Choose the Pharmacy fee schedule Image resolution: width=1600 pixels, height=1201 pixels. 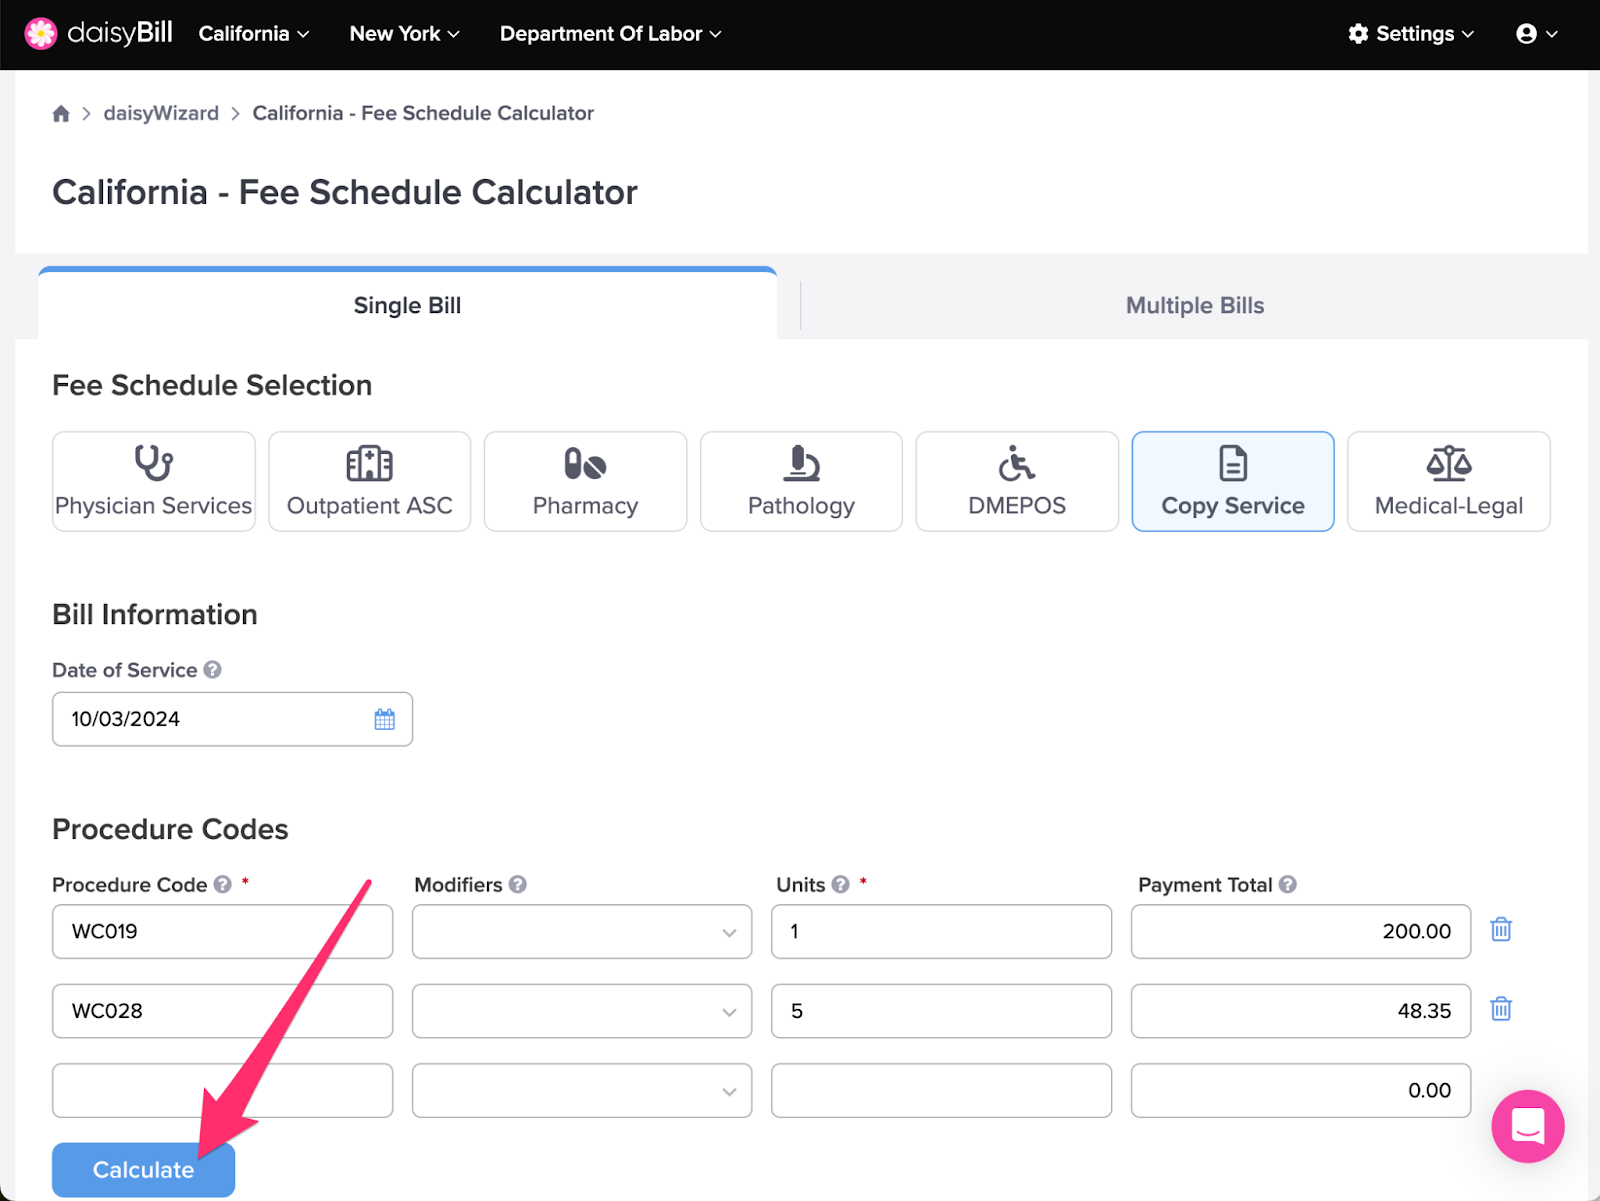pyautogui.click(x=586, y=481)
